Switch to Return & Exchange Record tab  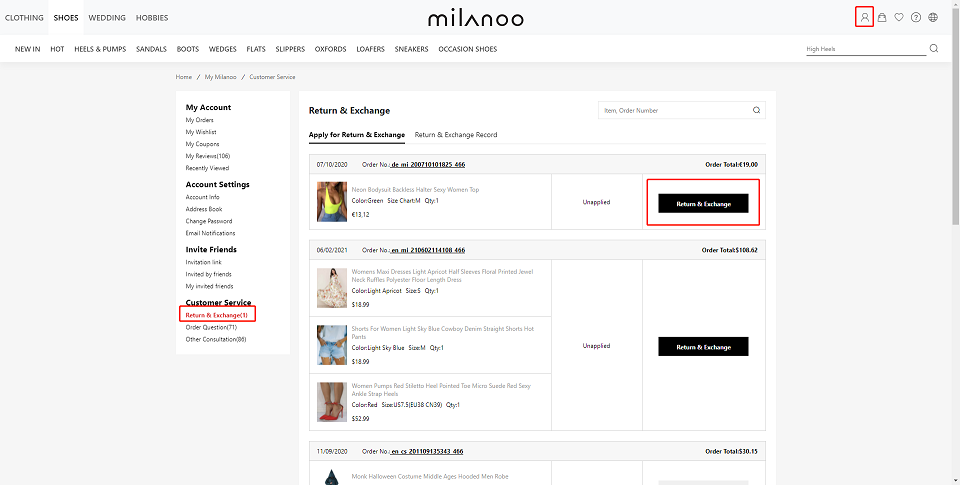coord(456,135)
